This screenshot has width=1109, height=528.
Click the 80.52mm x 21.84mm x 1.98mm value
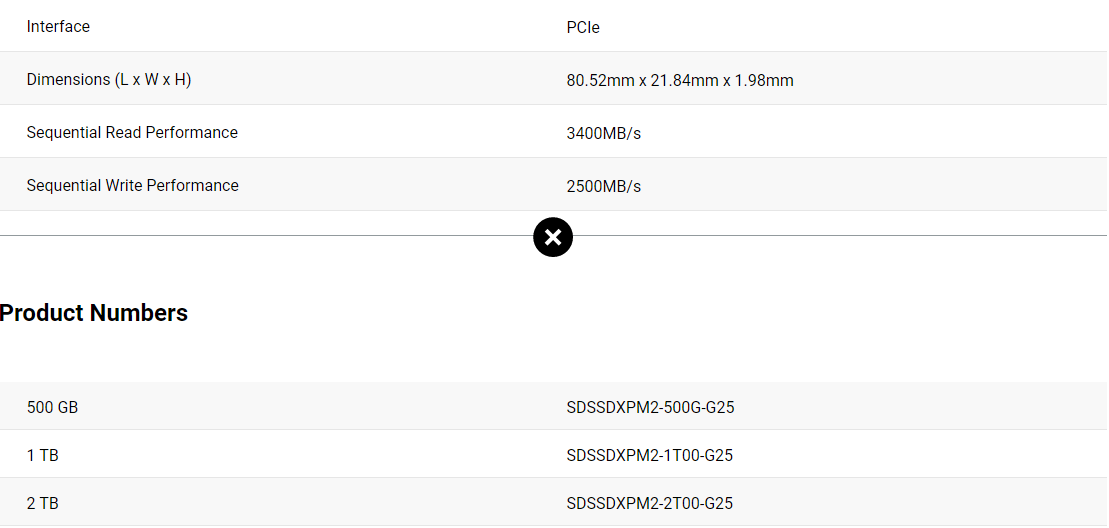pos(680,81)
